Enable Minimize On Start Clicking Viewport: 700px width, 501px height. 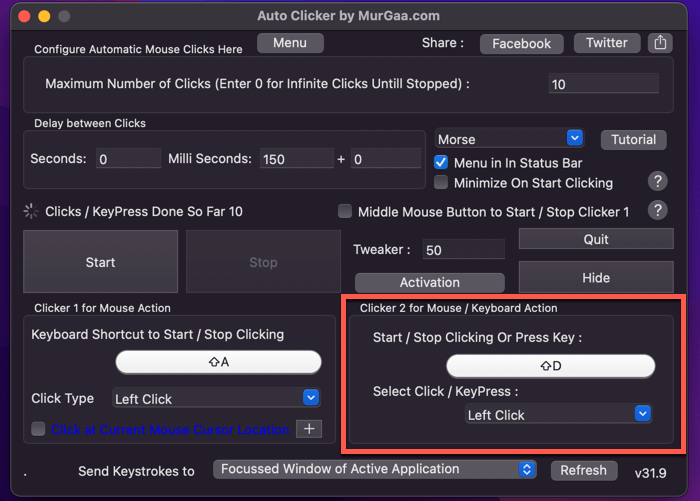pyautogui.click(x=441, y=183)
